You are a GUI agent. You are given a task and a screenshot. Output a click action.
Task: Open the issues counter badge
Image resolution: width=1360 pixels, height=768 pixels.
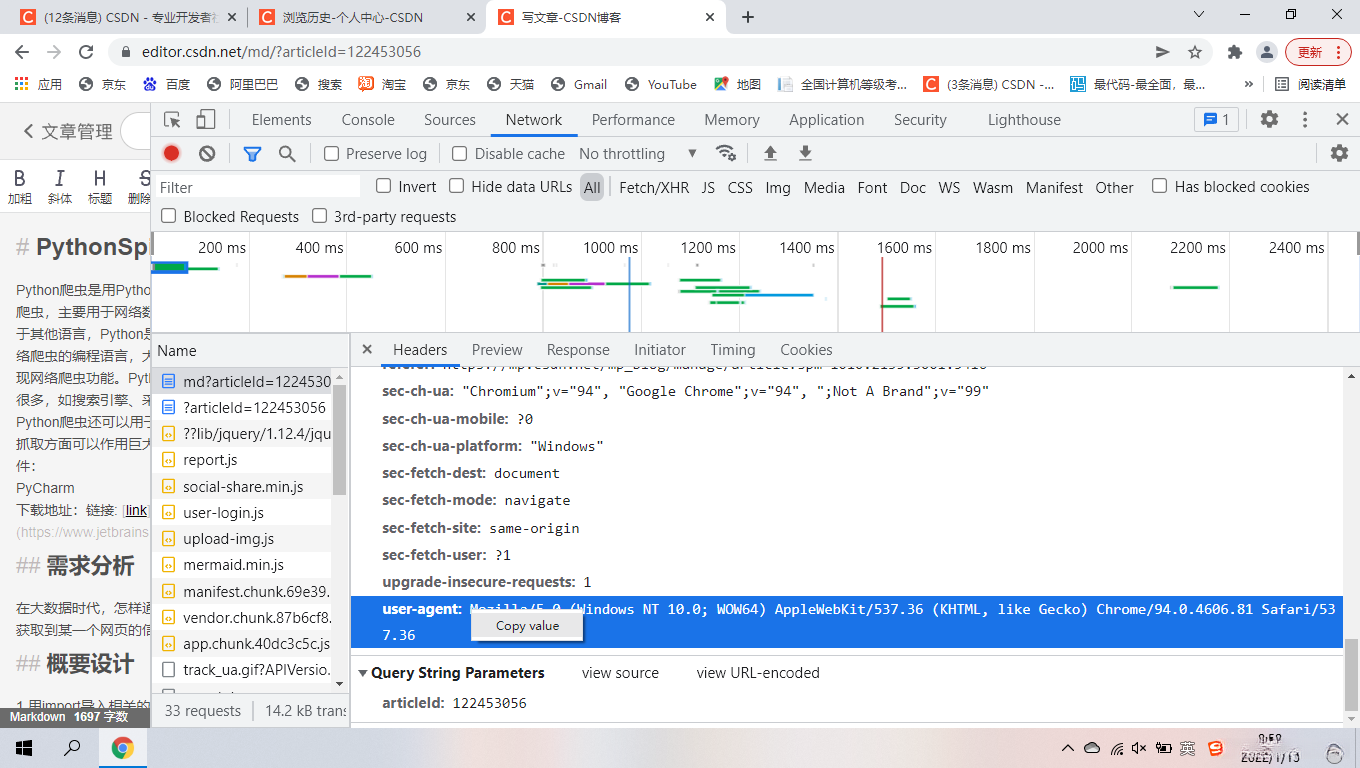[x=1217, y=119]
